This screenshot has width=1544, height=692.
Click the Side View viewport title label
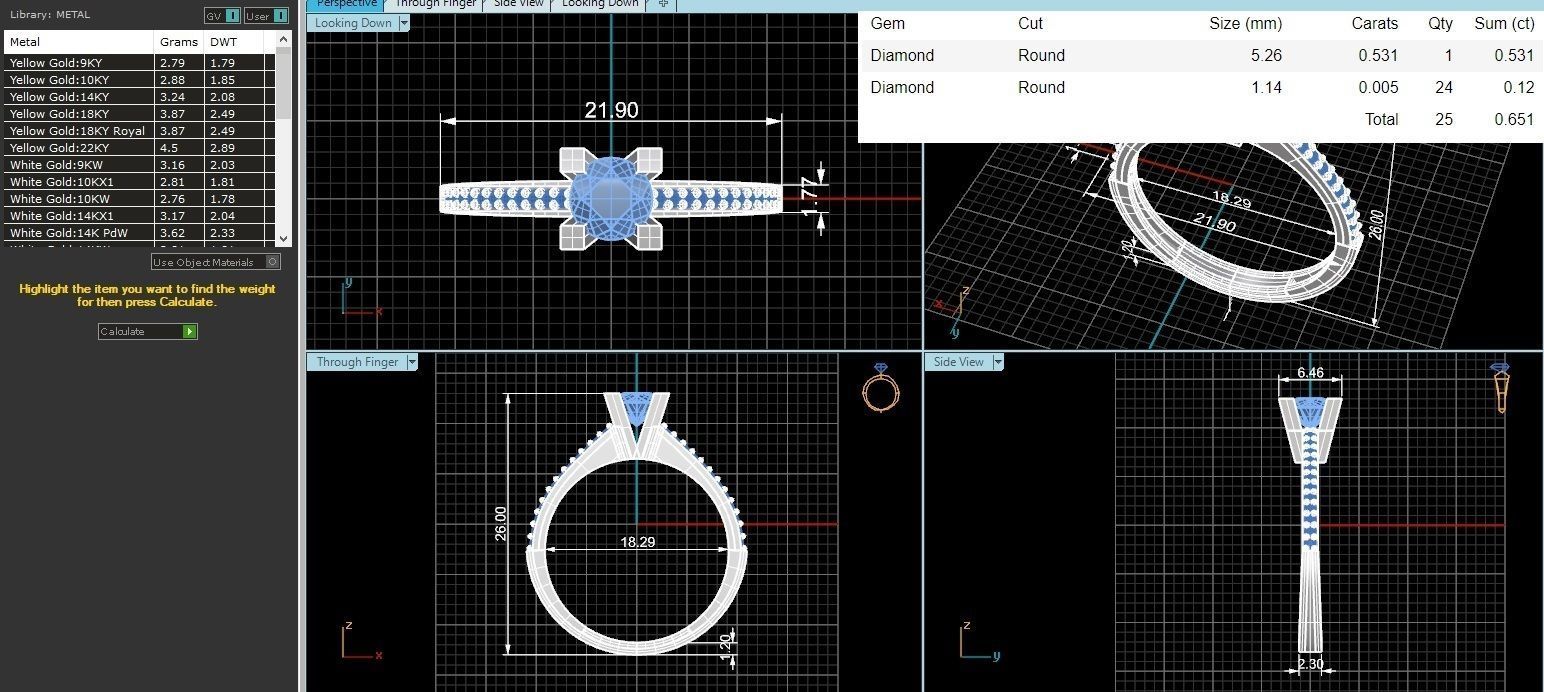coord(958,362)
